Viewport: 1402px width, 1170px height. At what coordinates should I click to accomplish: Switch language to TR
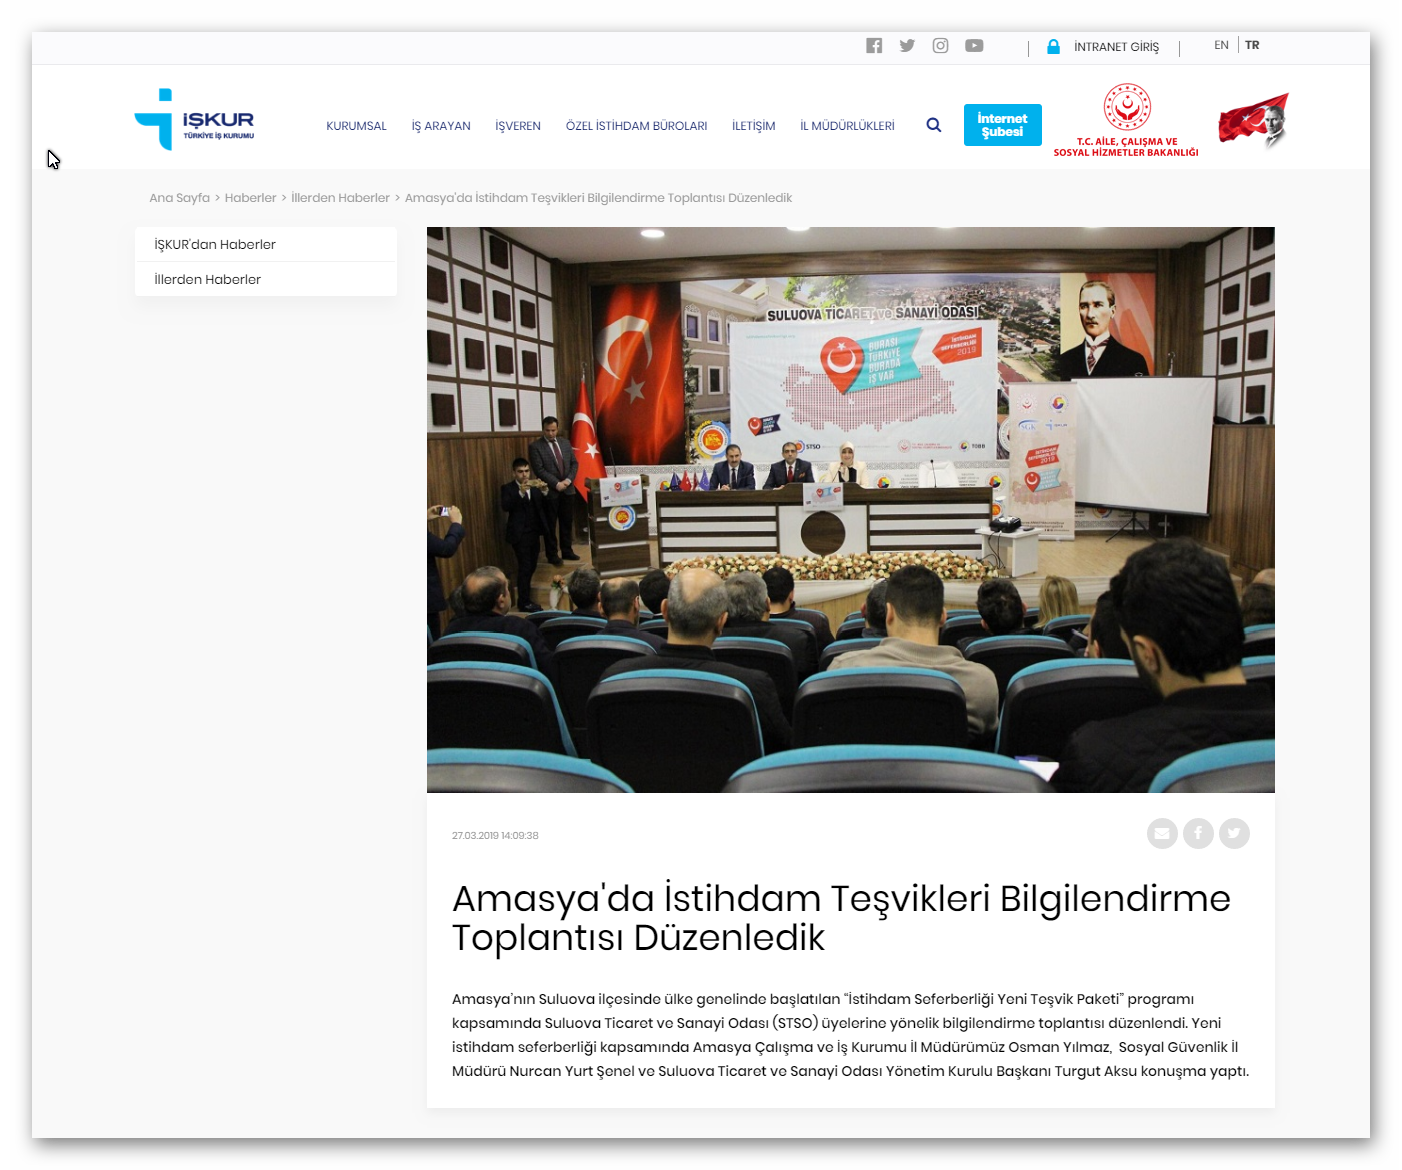click(x=1252, y=46)
